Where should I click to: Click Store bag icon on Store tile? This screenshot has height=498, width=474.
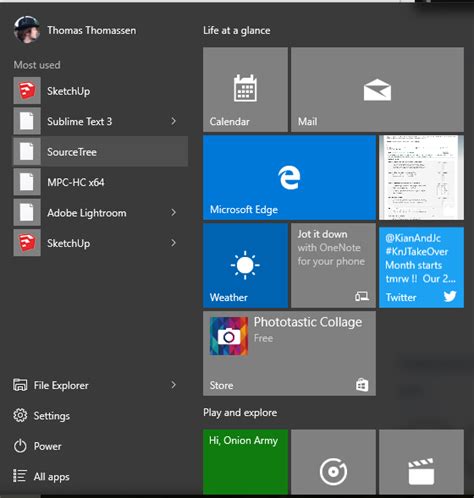(x=362, y=385)
